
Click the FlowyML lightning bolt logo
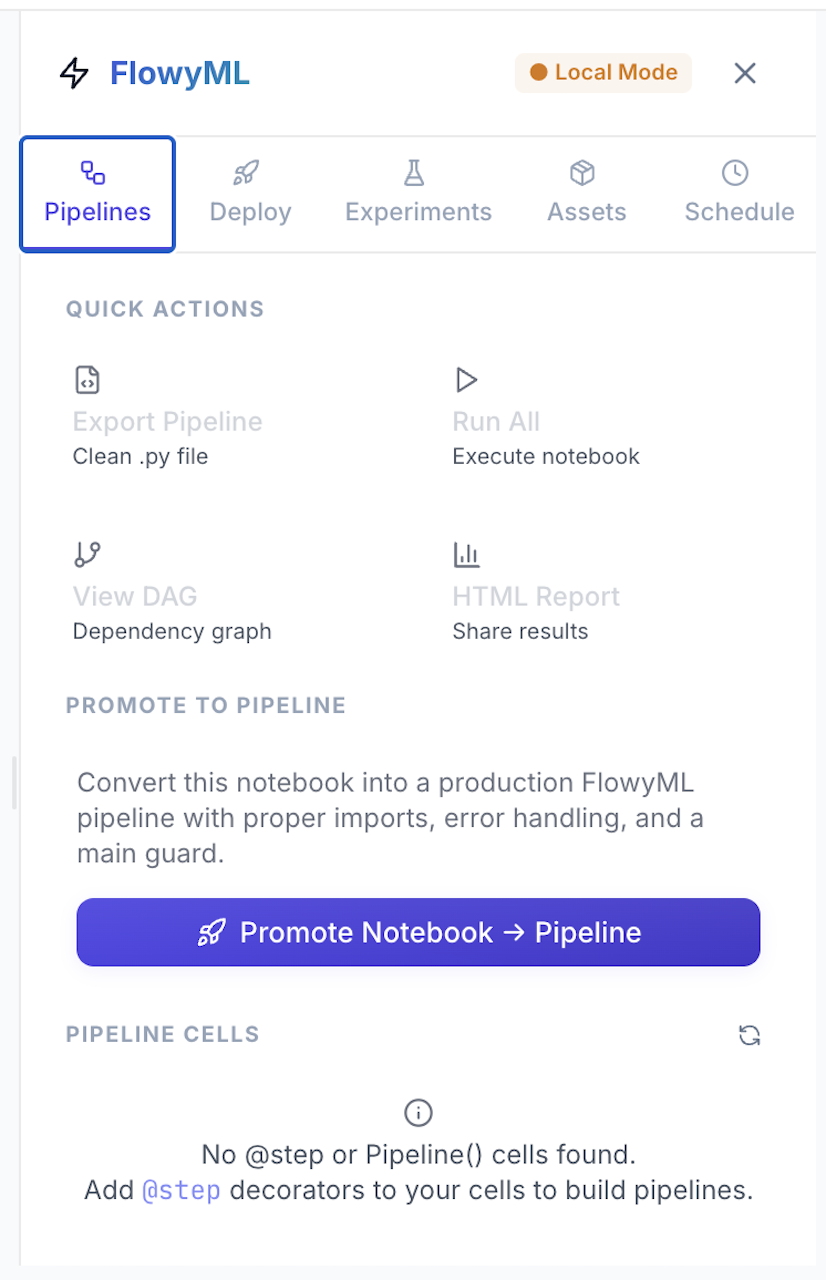point(74,72)
